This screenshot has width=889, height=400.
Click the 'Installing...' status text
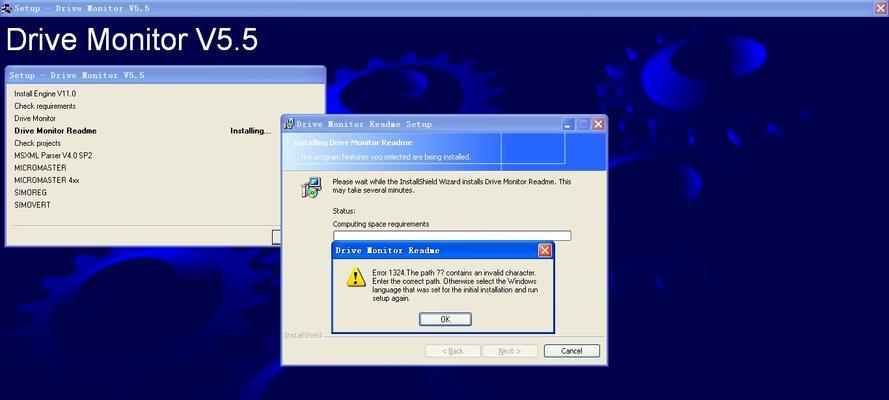(251, 131)
